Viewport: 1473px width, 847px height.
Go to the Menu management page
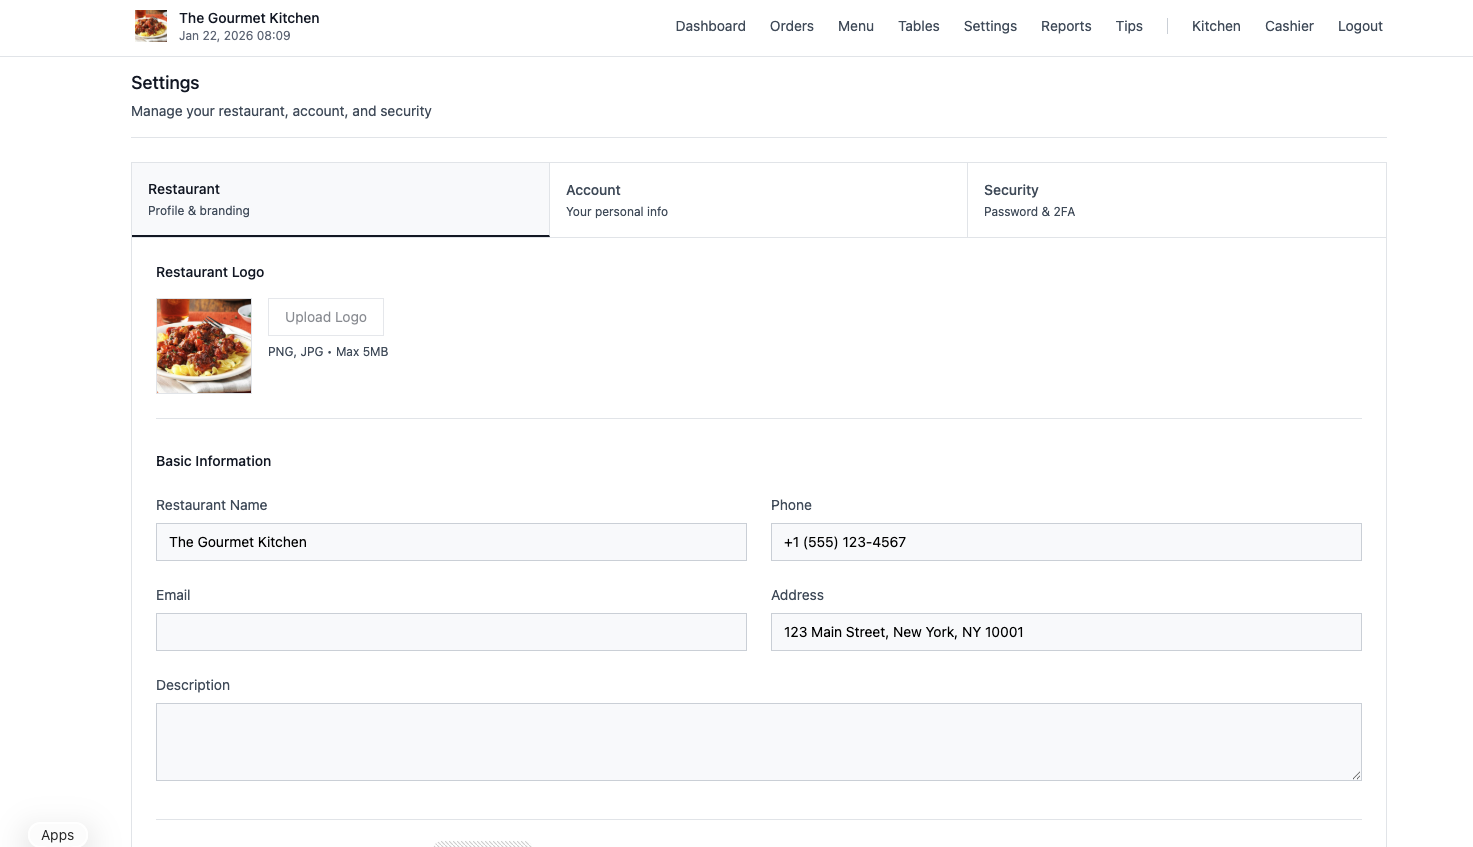tap(855, 26)
